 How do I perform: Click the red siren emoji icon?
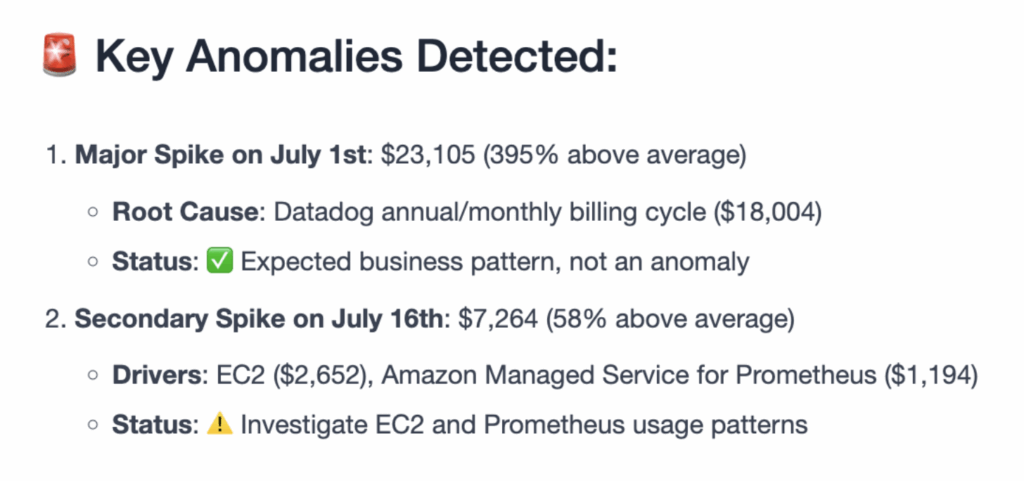[60, 55]
